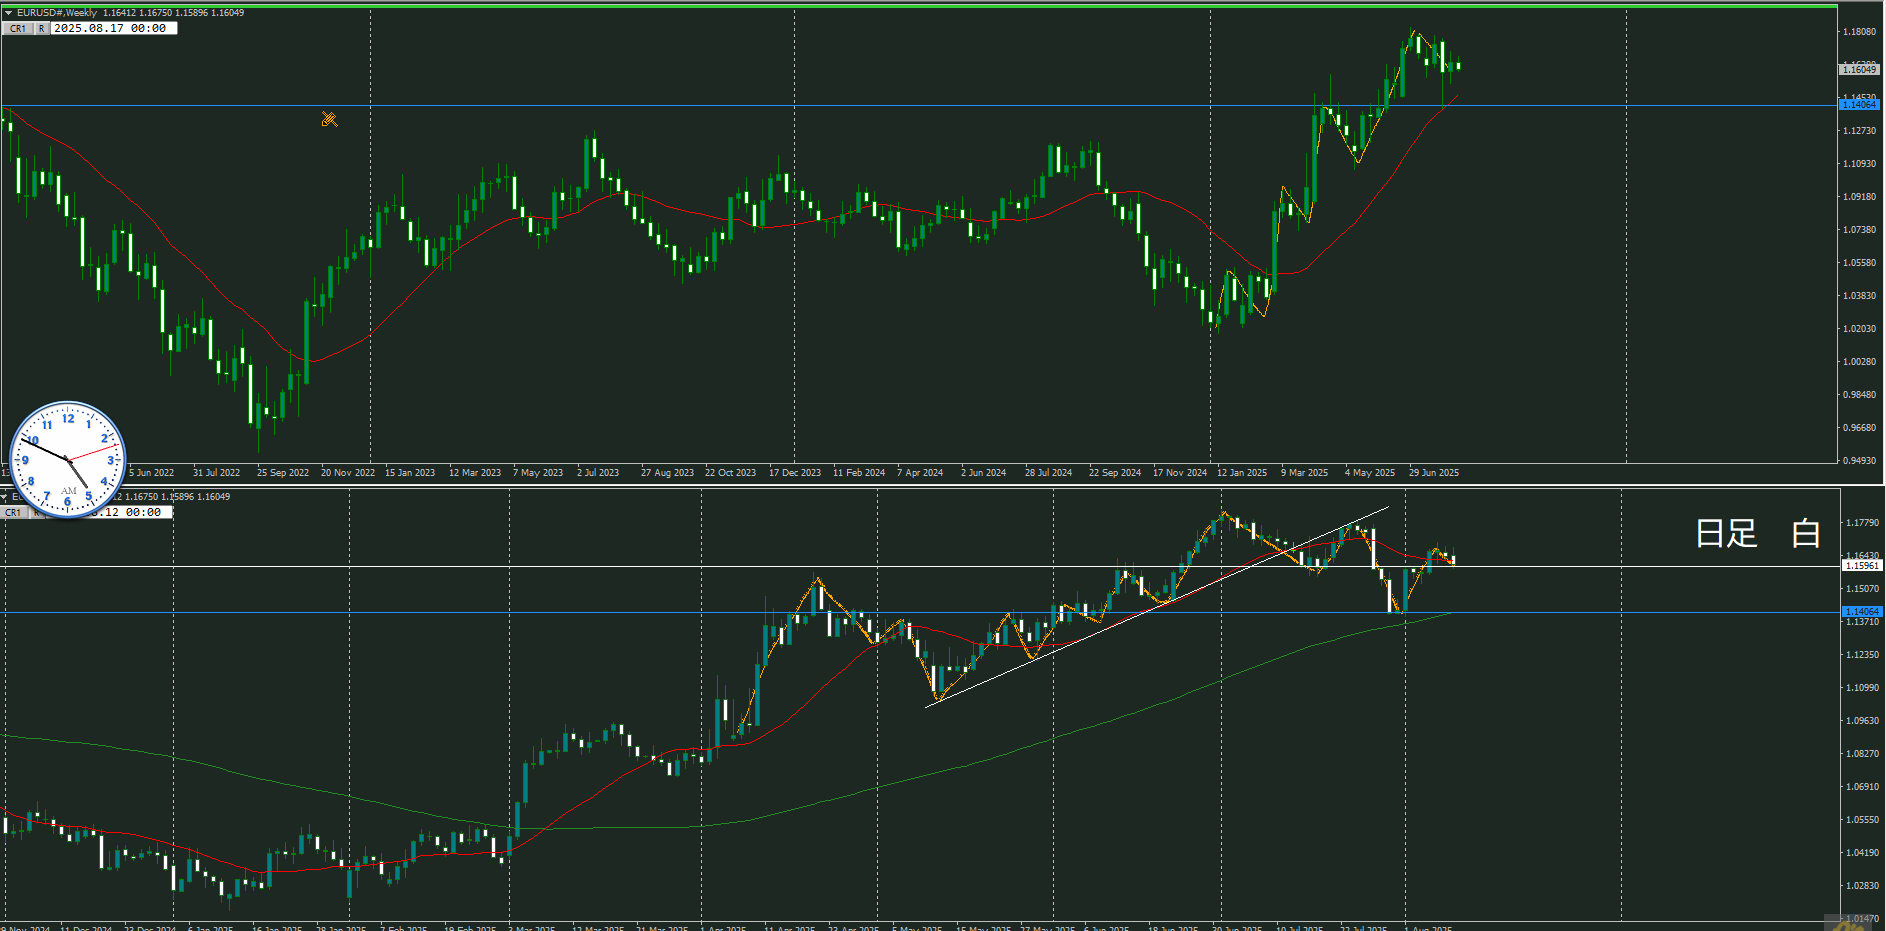Click the 1.03830 price axis label
The height and width of the screenshot is (931, 1886).
[x=1860, y=296]
